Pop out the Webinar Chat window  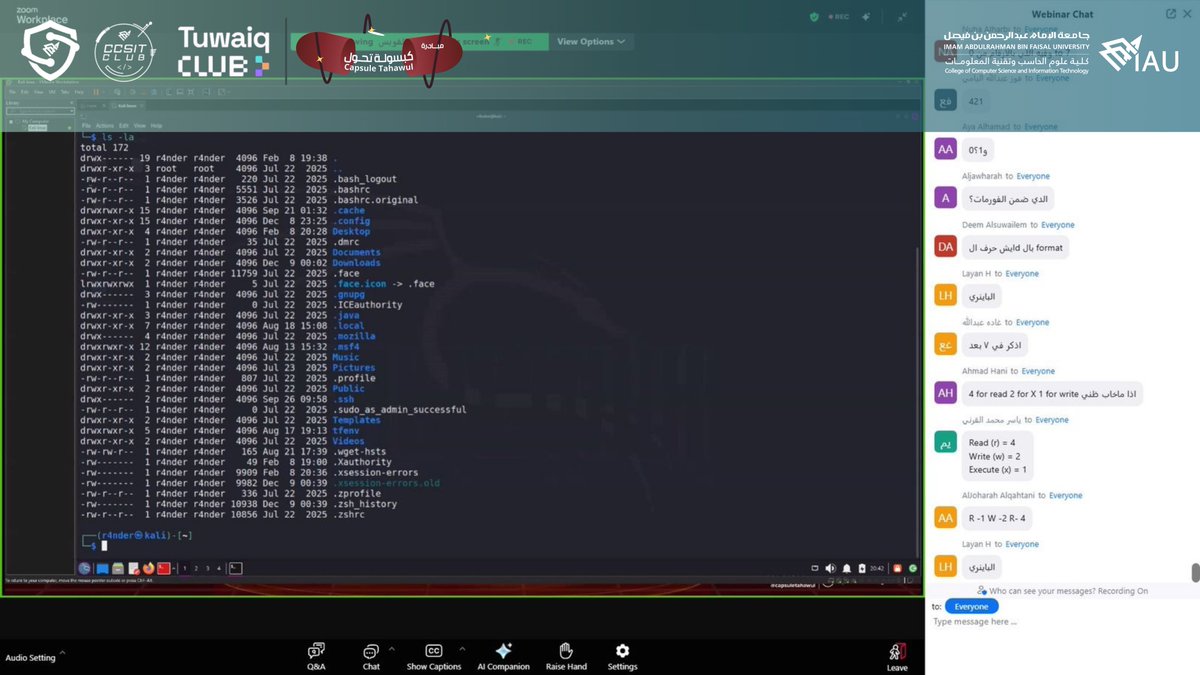point(1170,13)
